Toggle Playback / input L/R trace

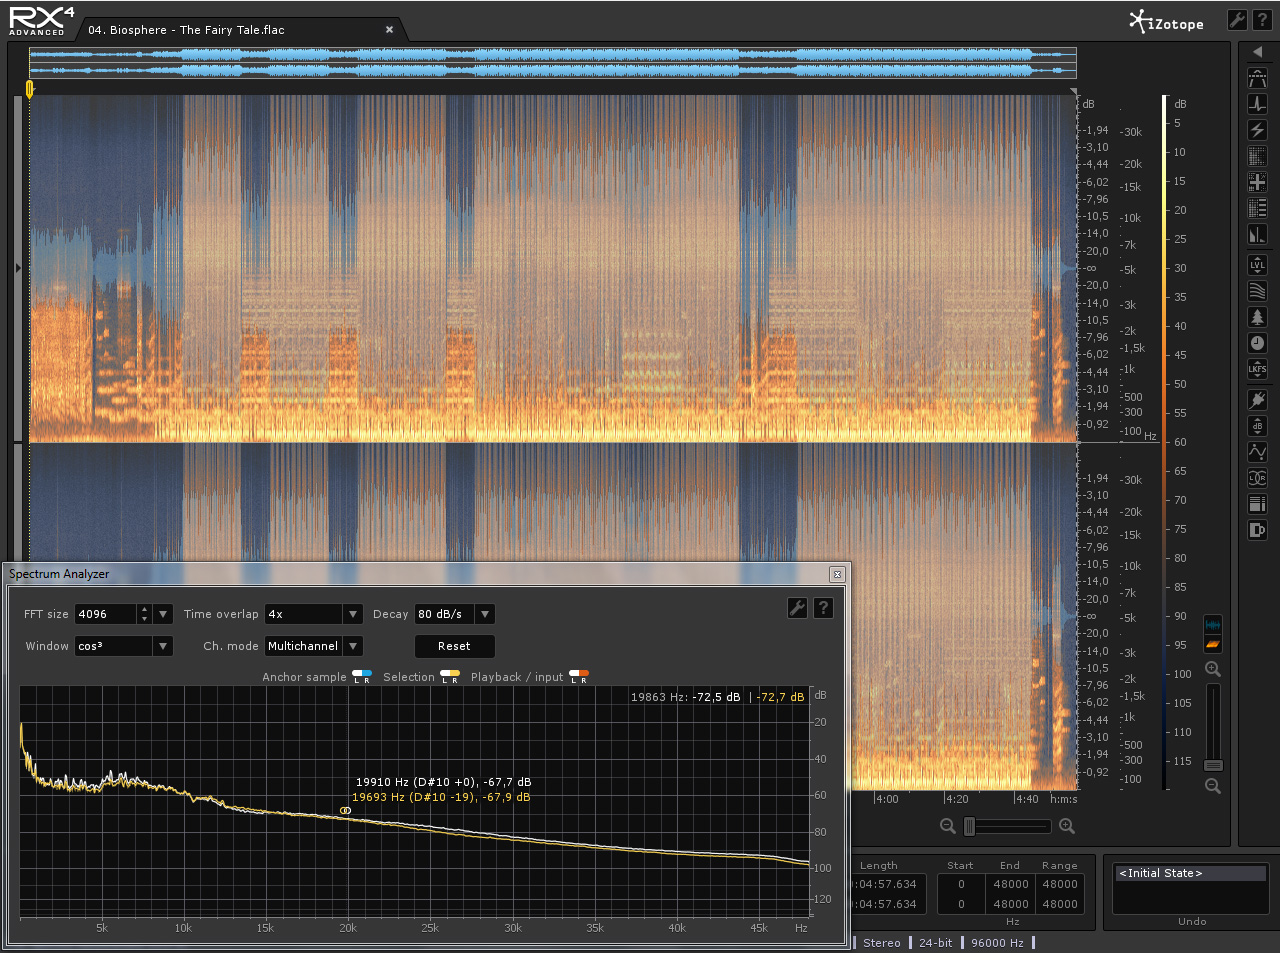click(579, 676)
